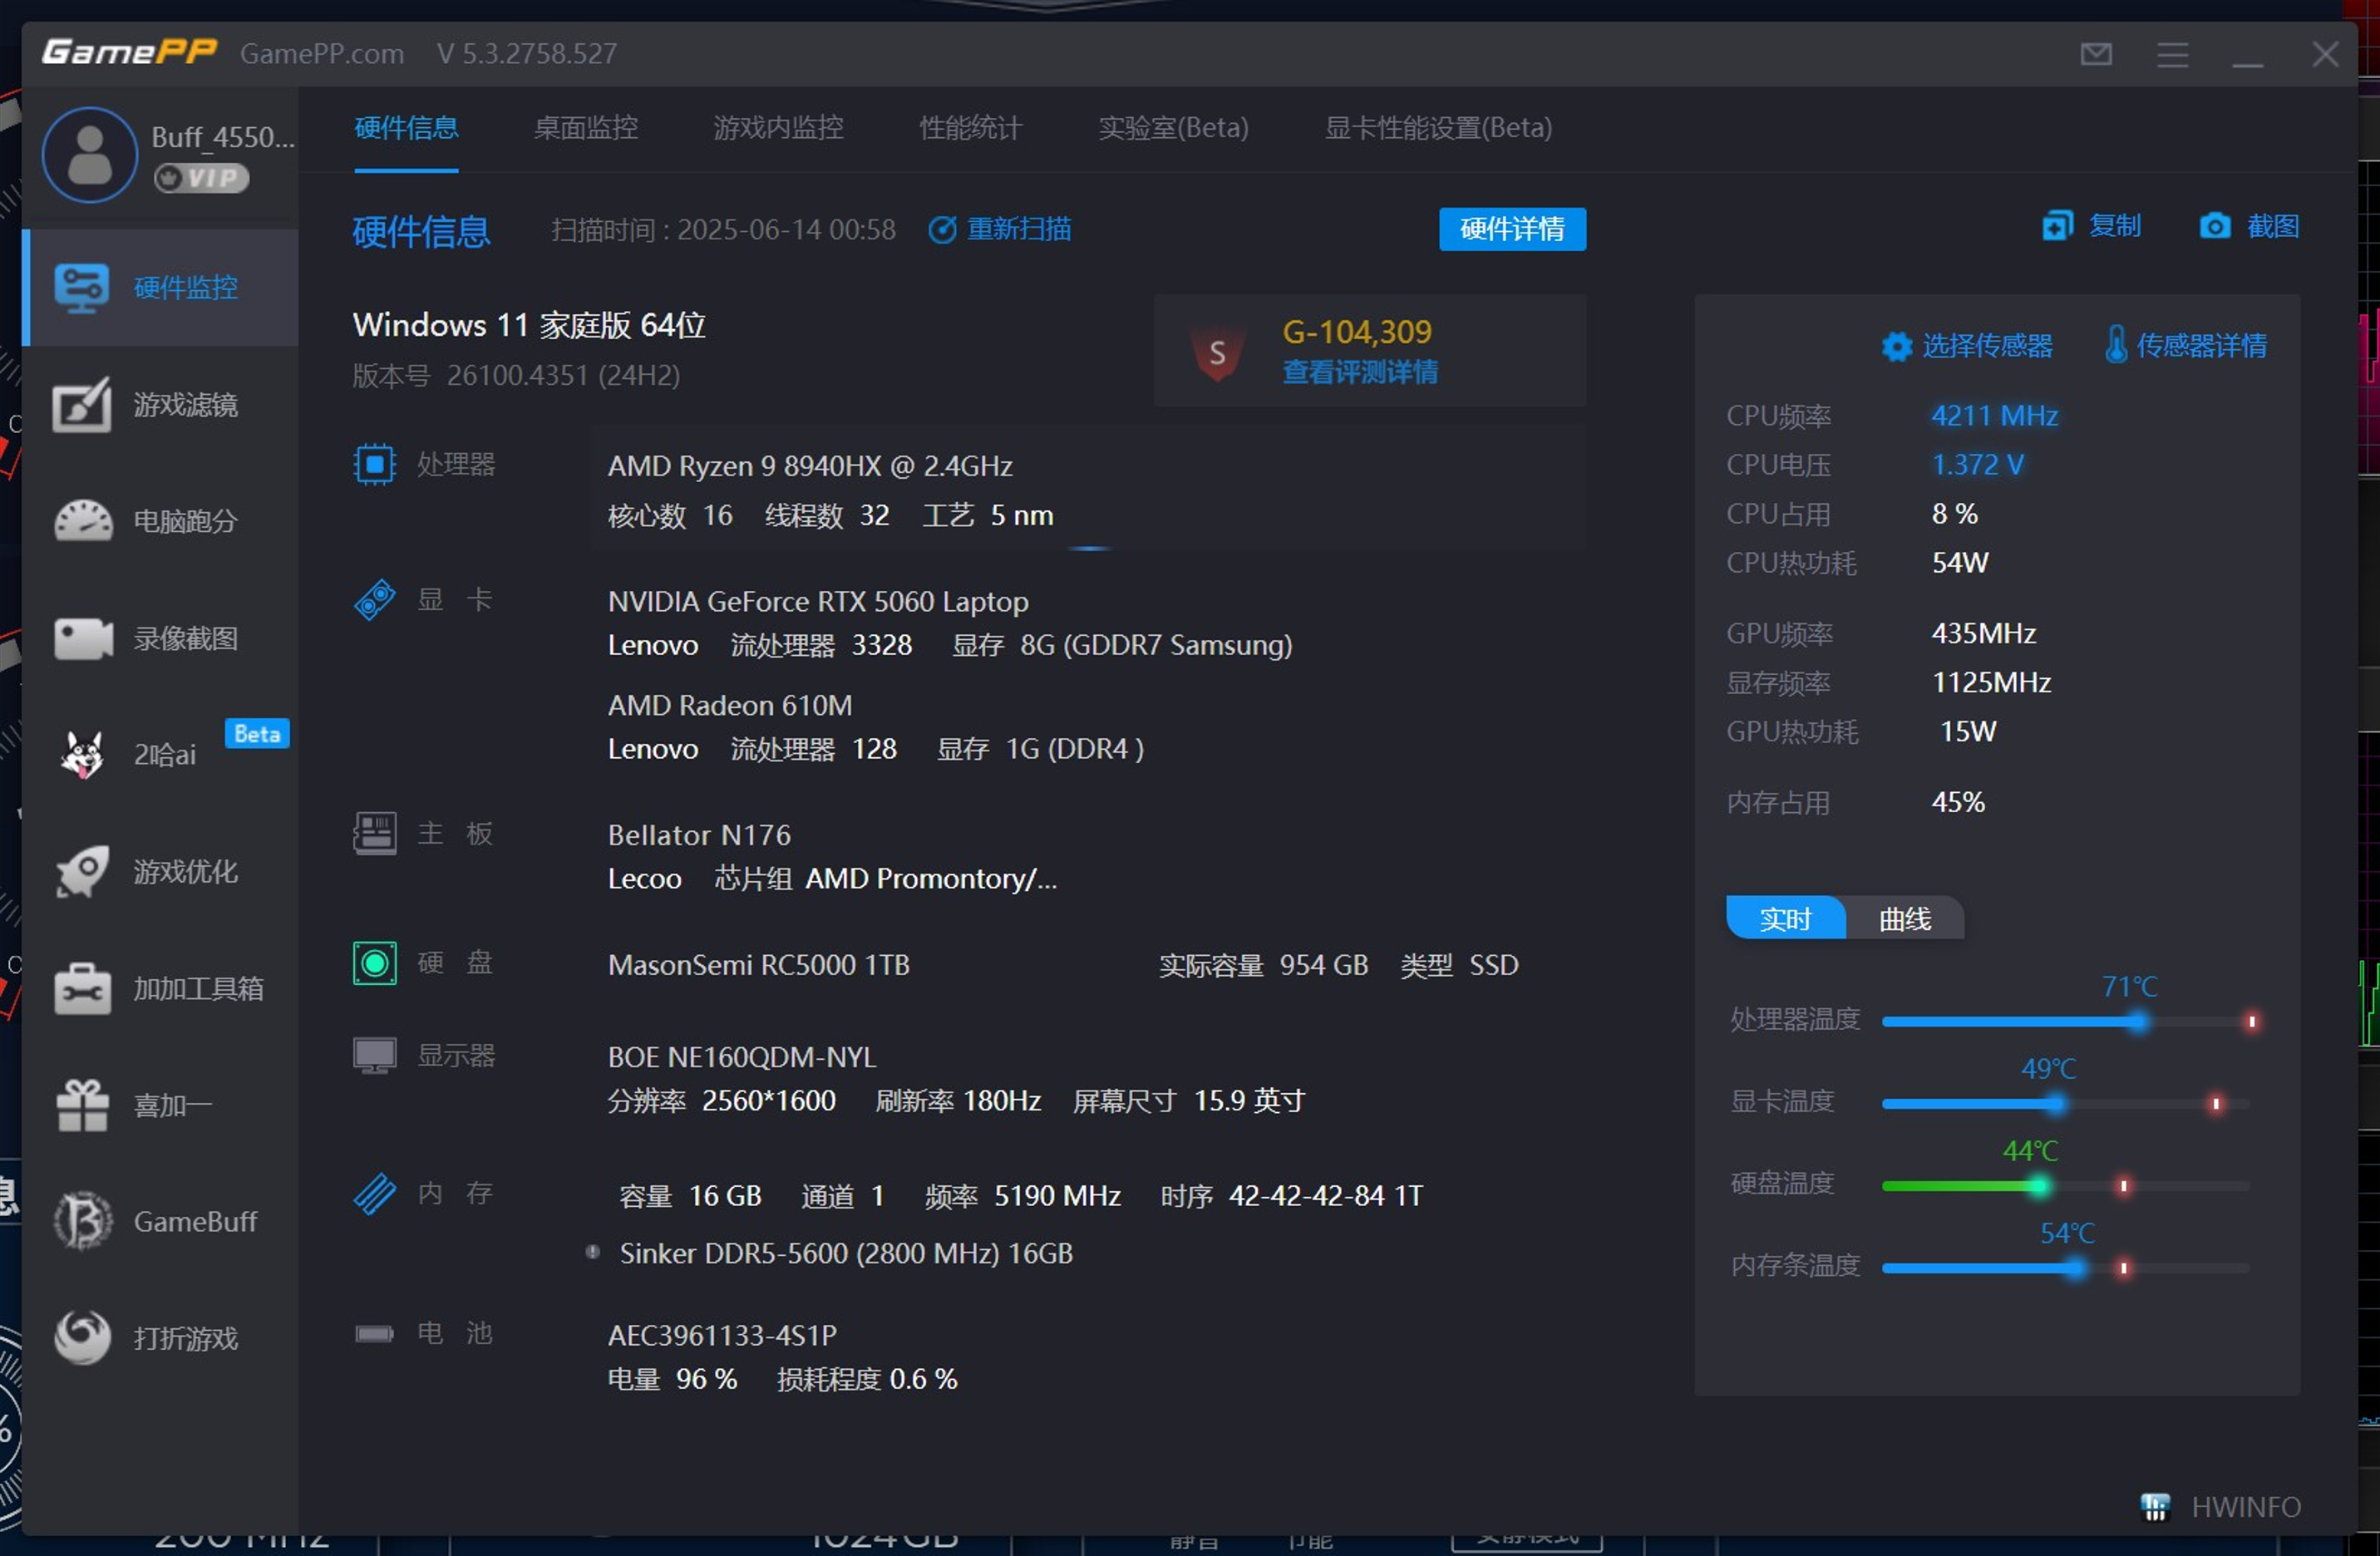Click the 处理器温度 temperature slider
This screenshot has height=1556, width=2380.
click(2066, 1022)
